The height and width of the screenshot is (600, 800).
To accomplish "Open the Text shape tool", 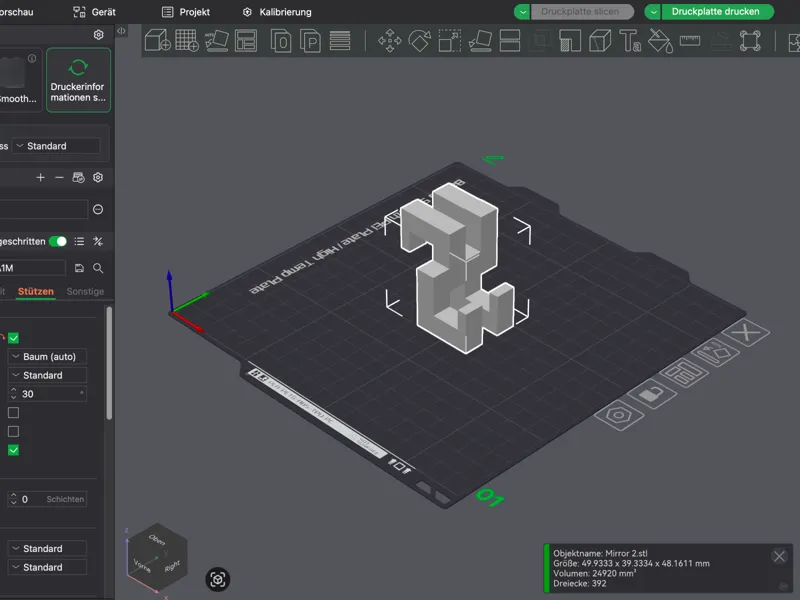I will (x=630, y=41).
